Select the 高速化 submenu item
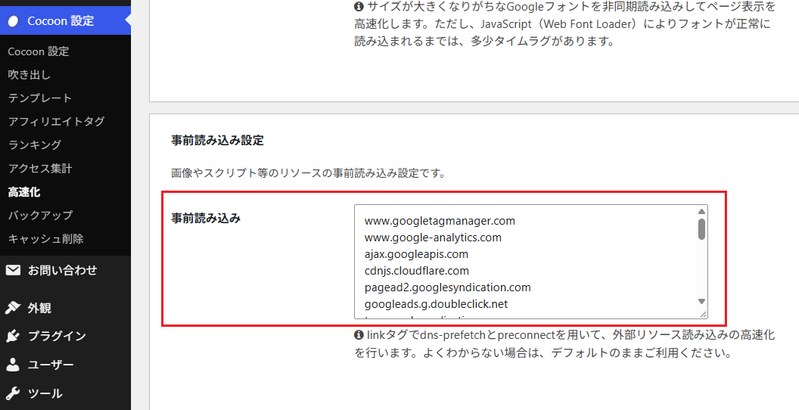The height and width of the screenshot is (410, 799). (x=24, y=192)
